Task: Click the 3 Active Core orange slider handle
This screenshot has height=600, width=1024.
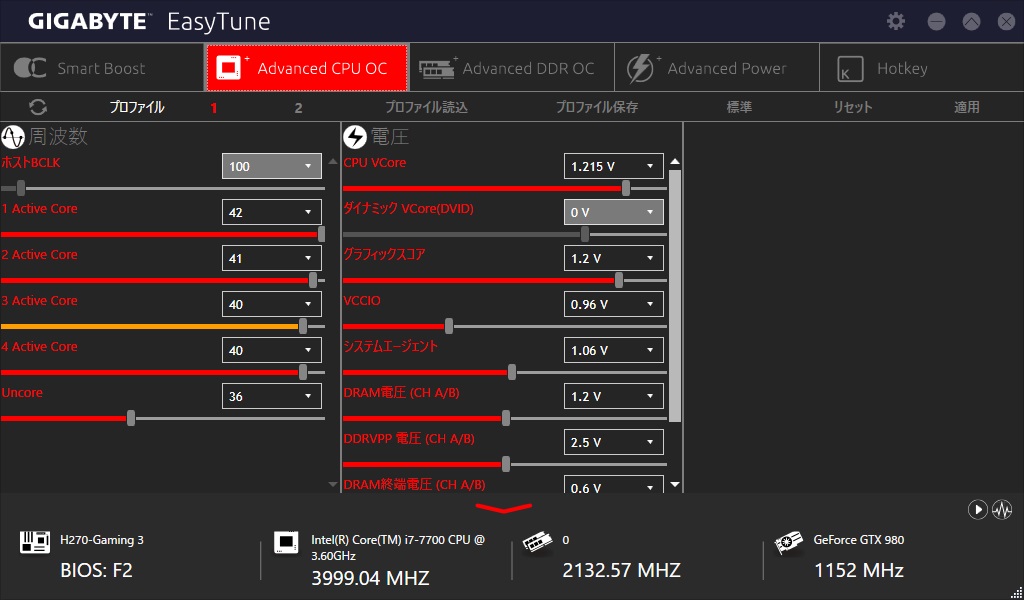Action: tap(303, 326)
